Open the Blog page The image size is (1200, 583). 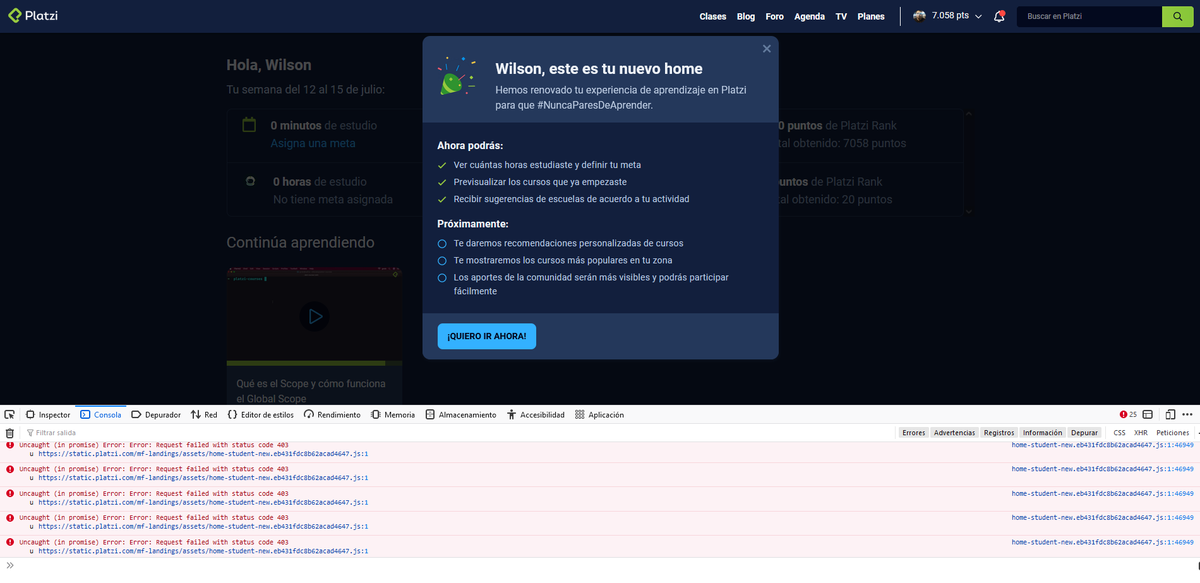(x=746, y=16)
